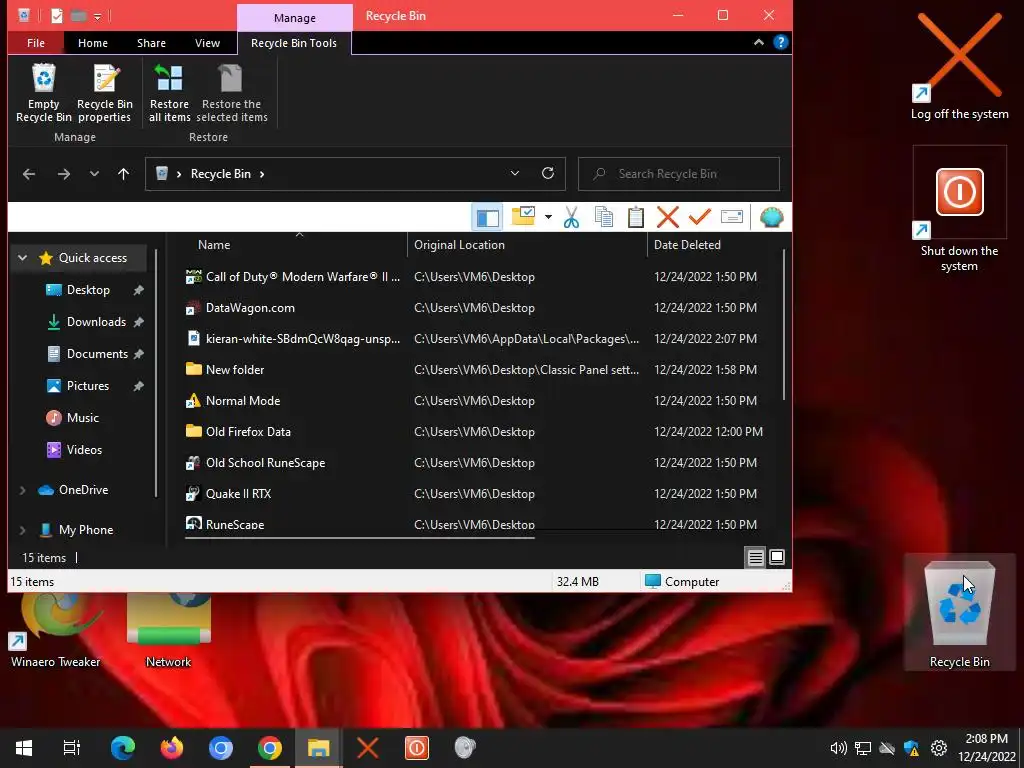
Task: Go back with the left arrow
Action: pos(29,174)
